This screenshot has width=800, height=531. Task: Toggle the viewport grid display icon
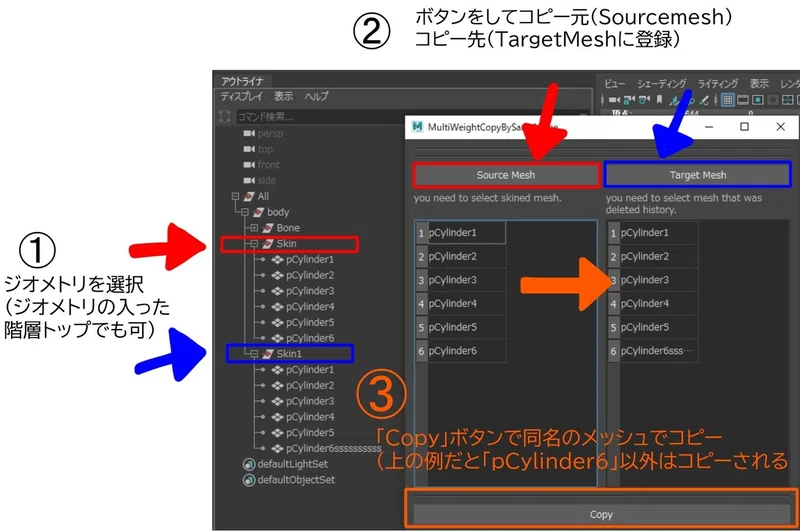click(728, 99)
